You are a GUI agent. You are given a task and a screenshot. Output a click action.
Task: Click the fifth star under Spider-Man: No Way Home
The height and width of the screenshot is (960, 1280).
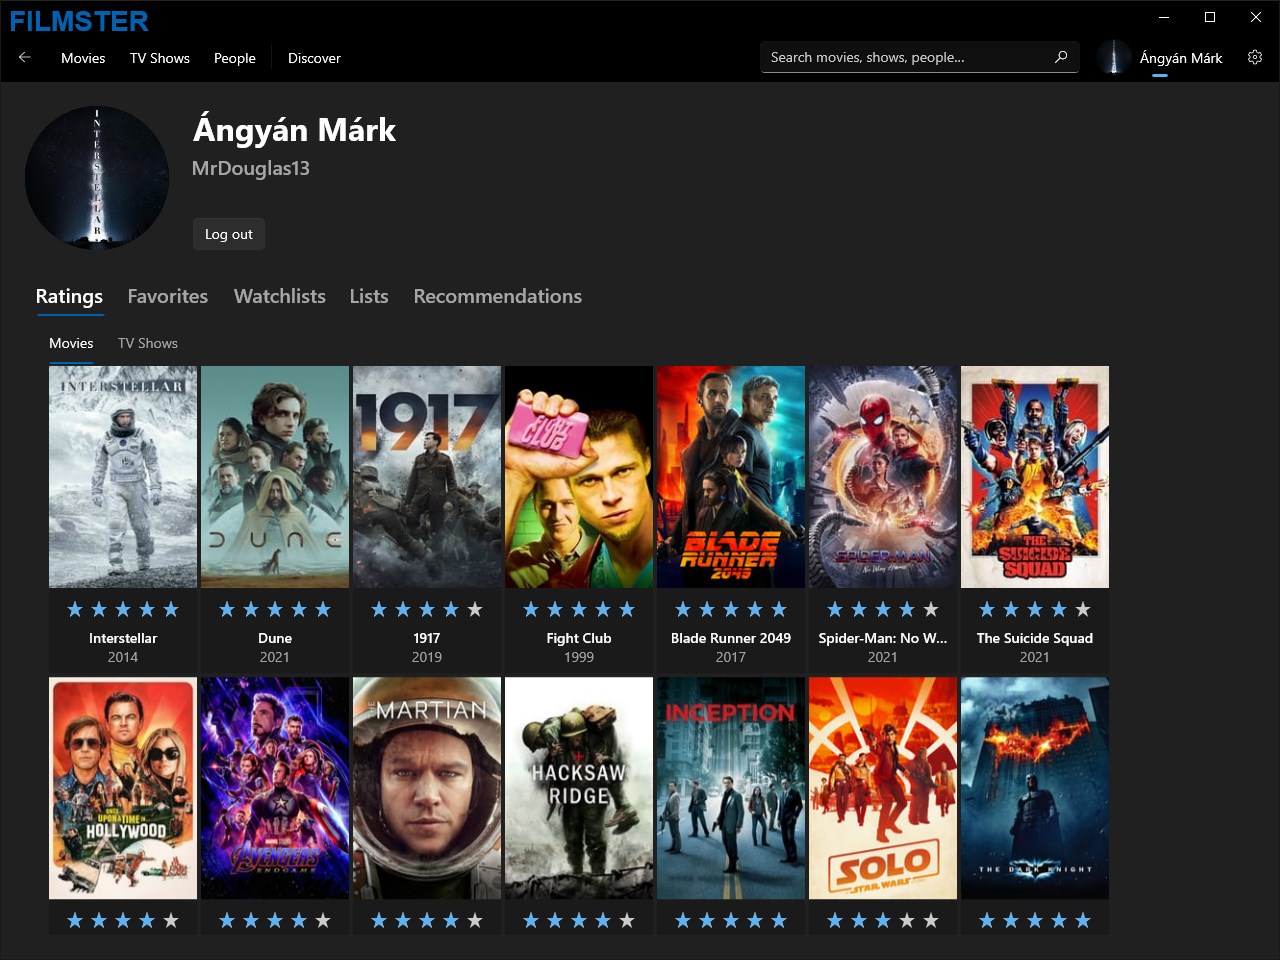pyautogui.click(x=931, y=609)
